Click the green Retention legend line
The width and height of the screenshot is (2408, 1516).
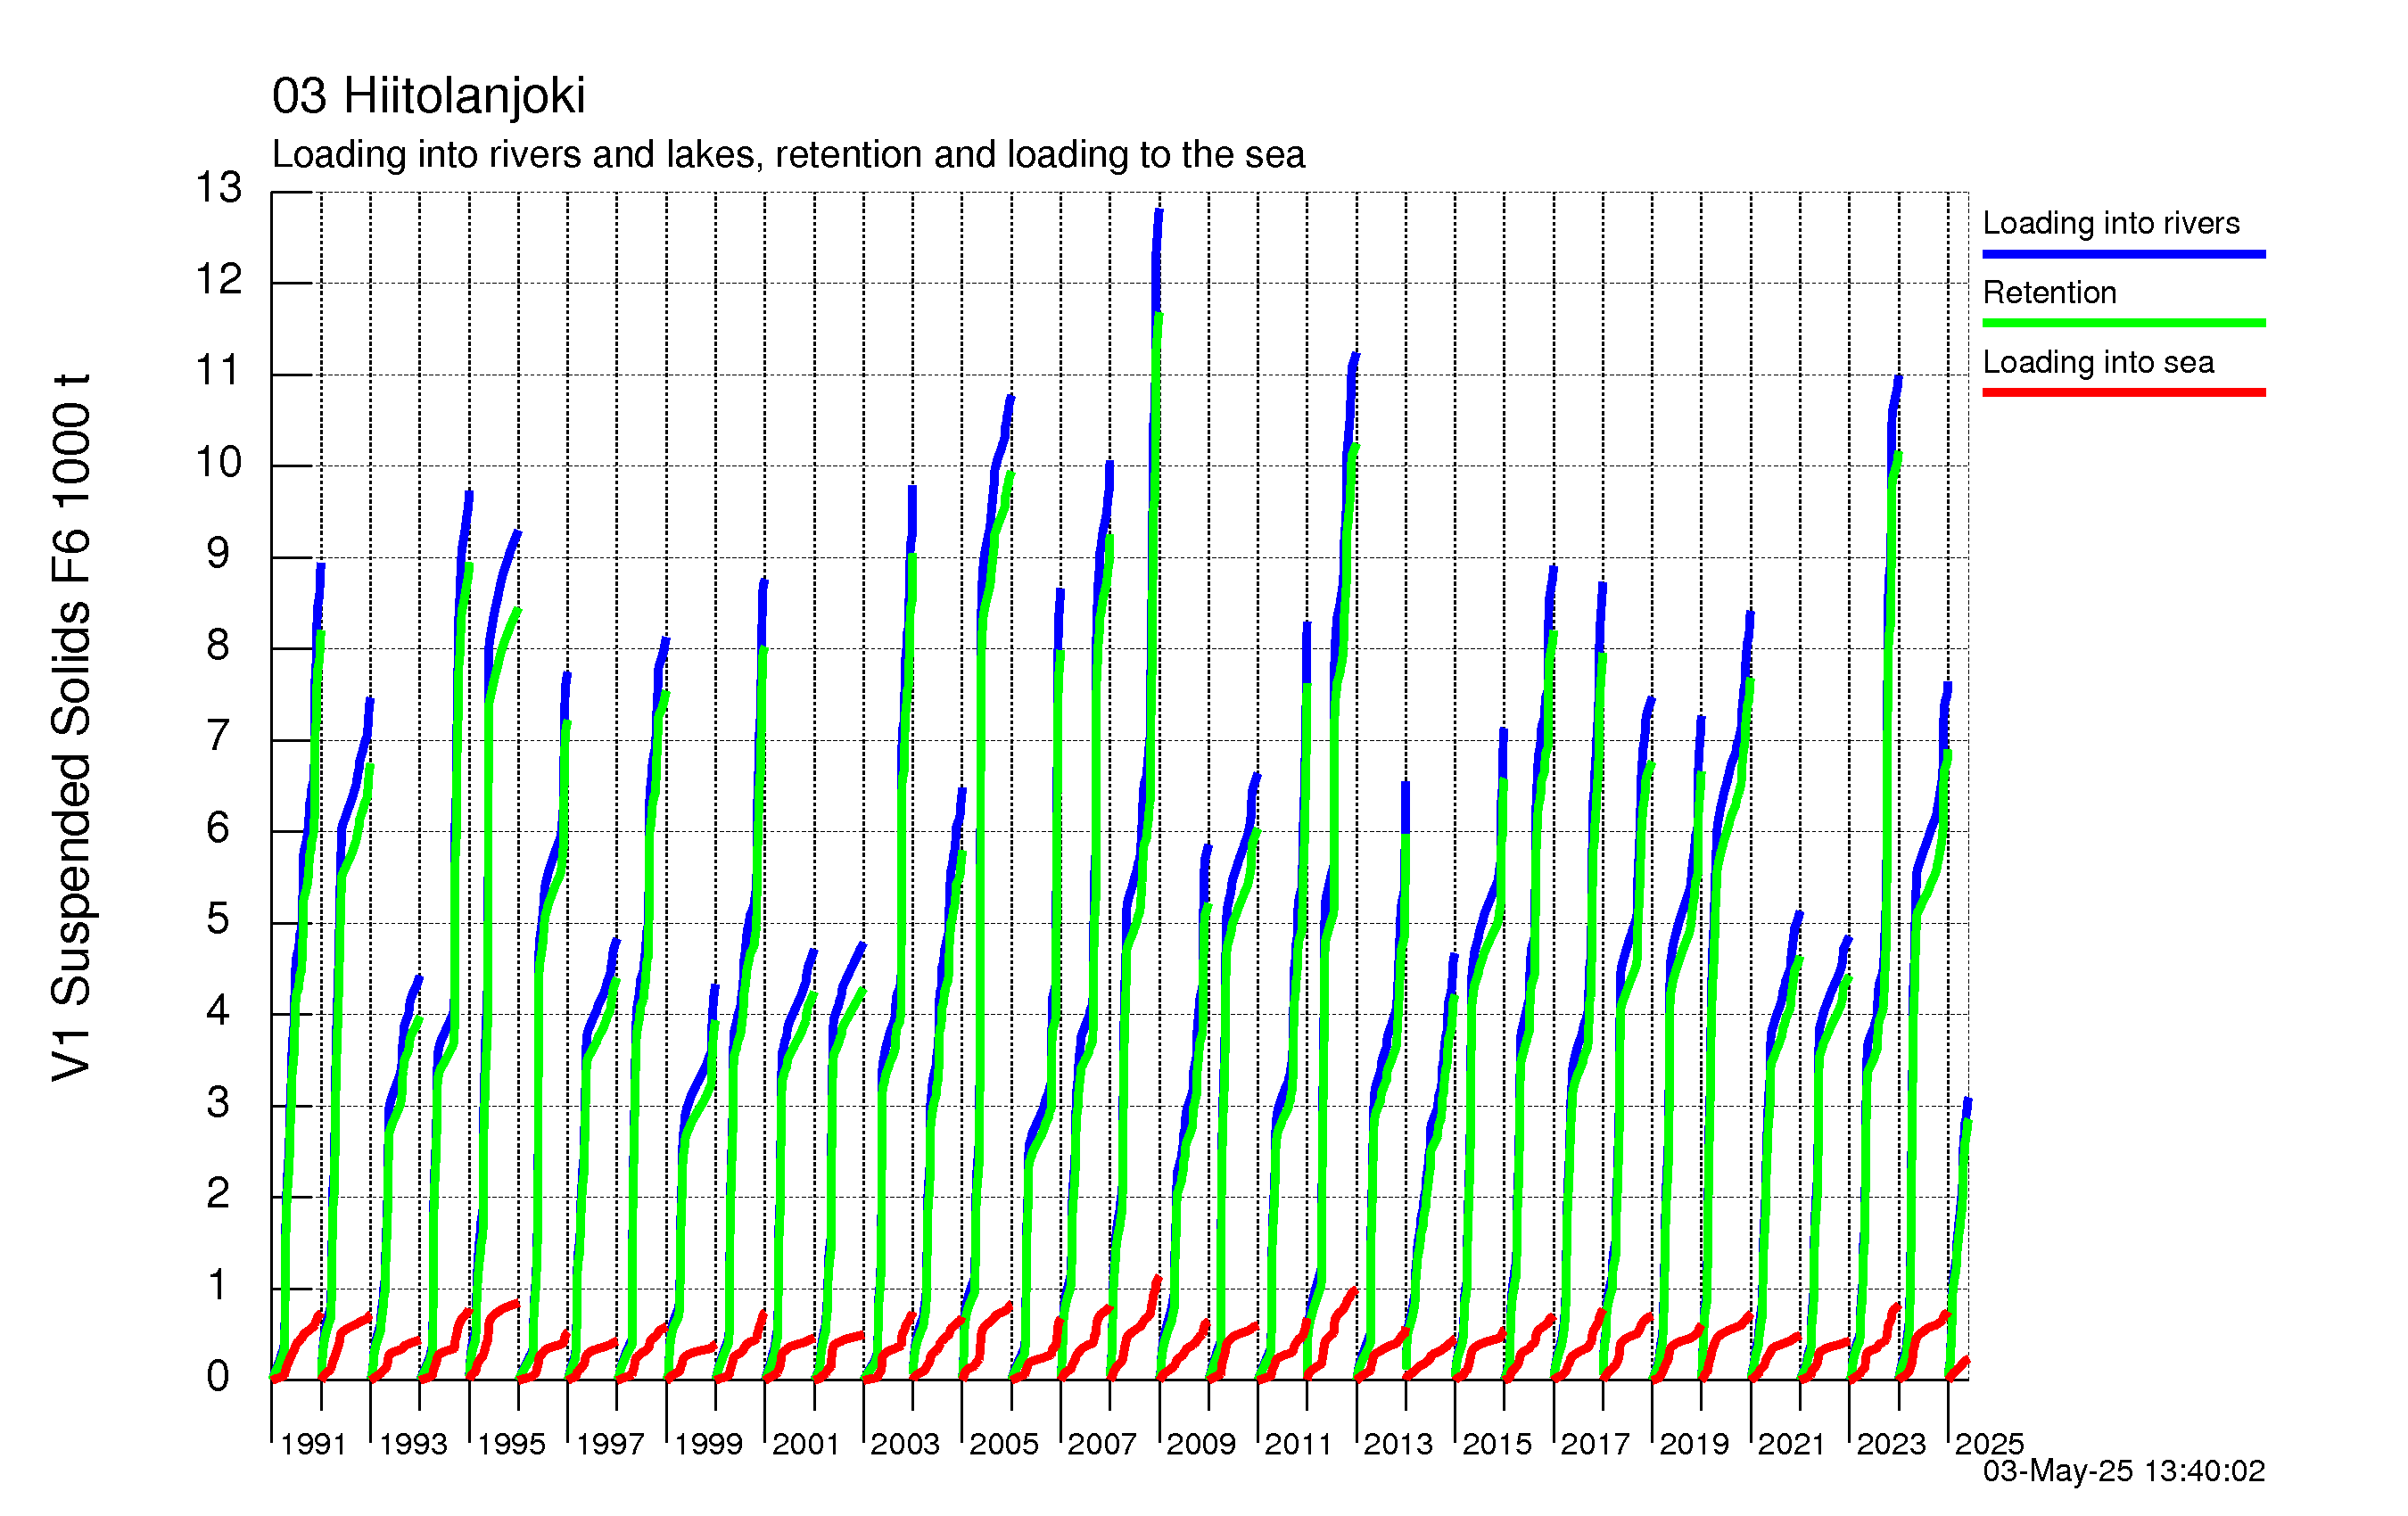coord(2123,323)
